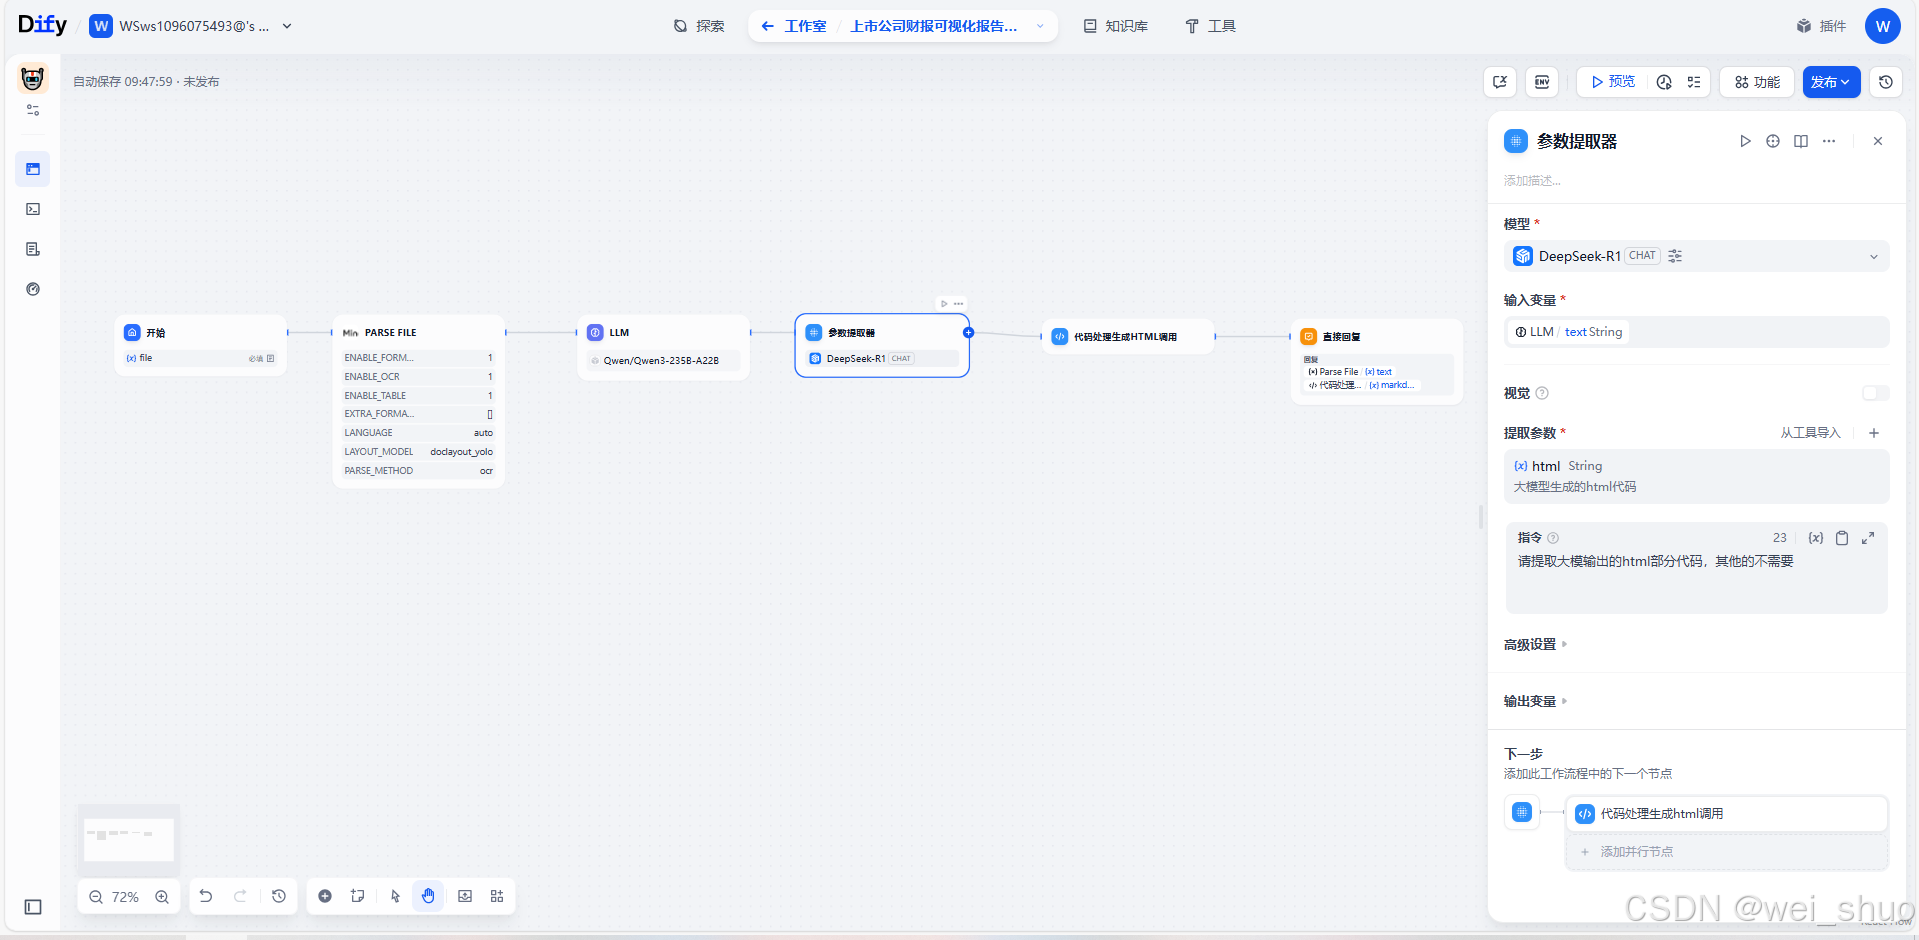Select the 直接回复 answer node
1919x940 pixels.
pos(1377,361)
